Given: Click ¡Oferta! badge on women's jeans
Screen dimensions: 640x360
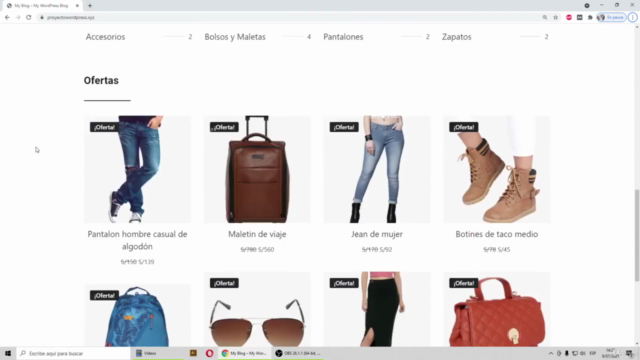Looking at the screenshot, I should (x=344, y=127).
